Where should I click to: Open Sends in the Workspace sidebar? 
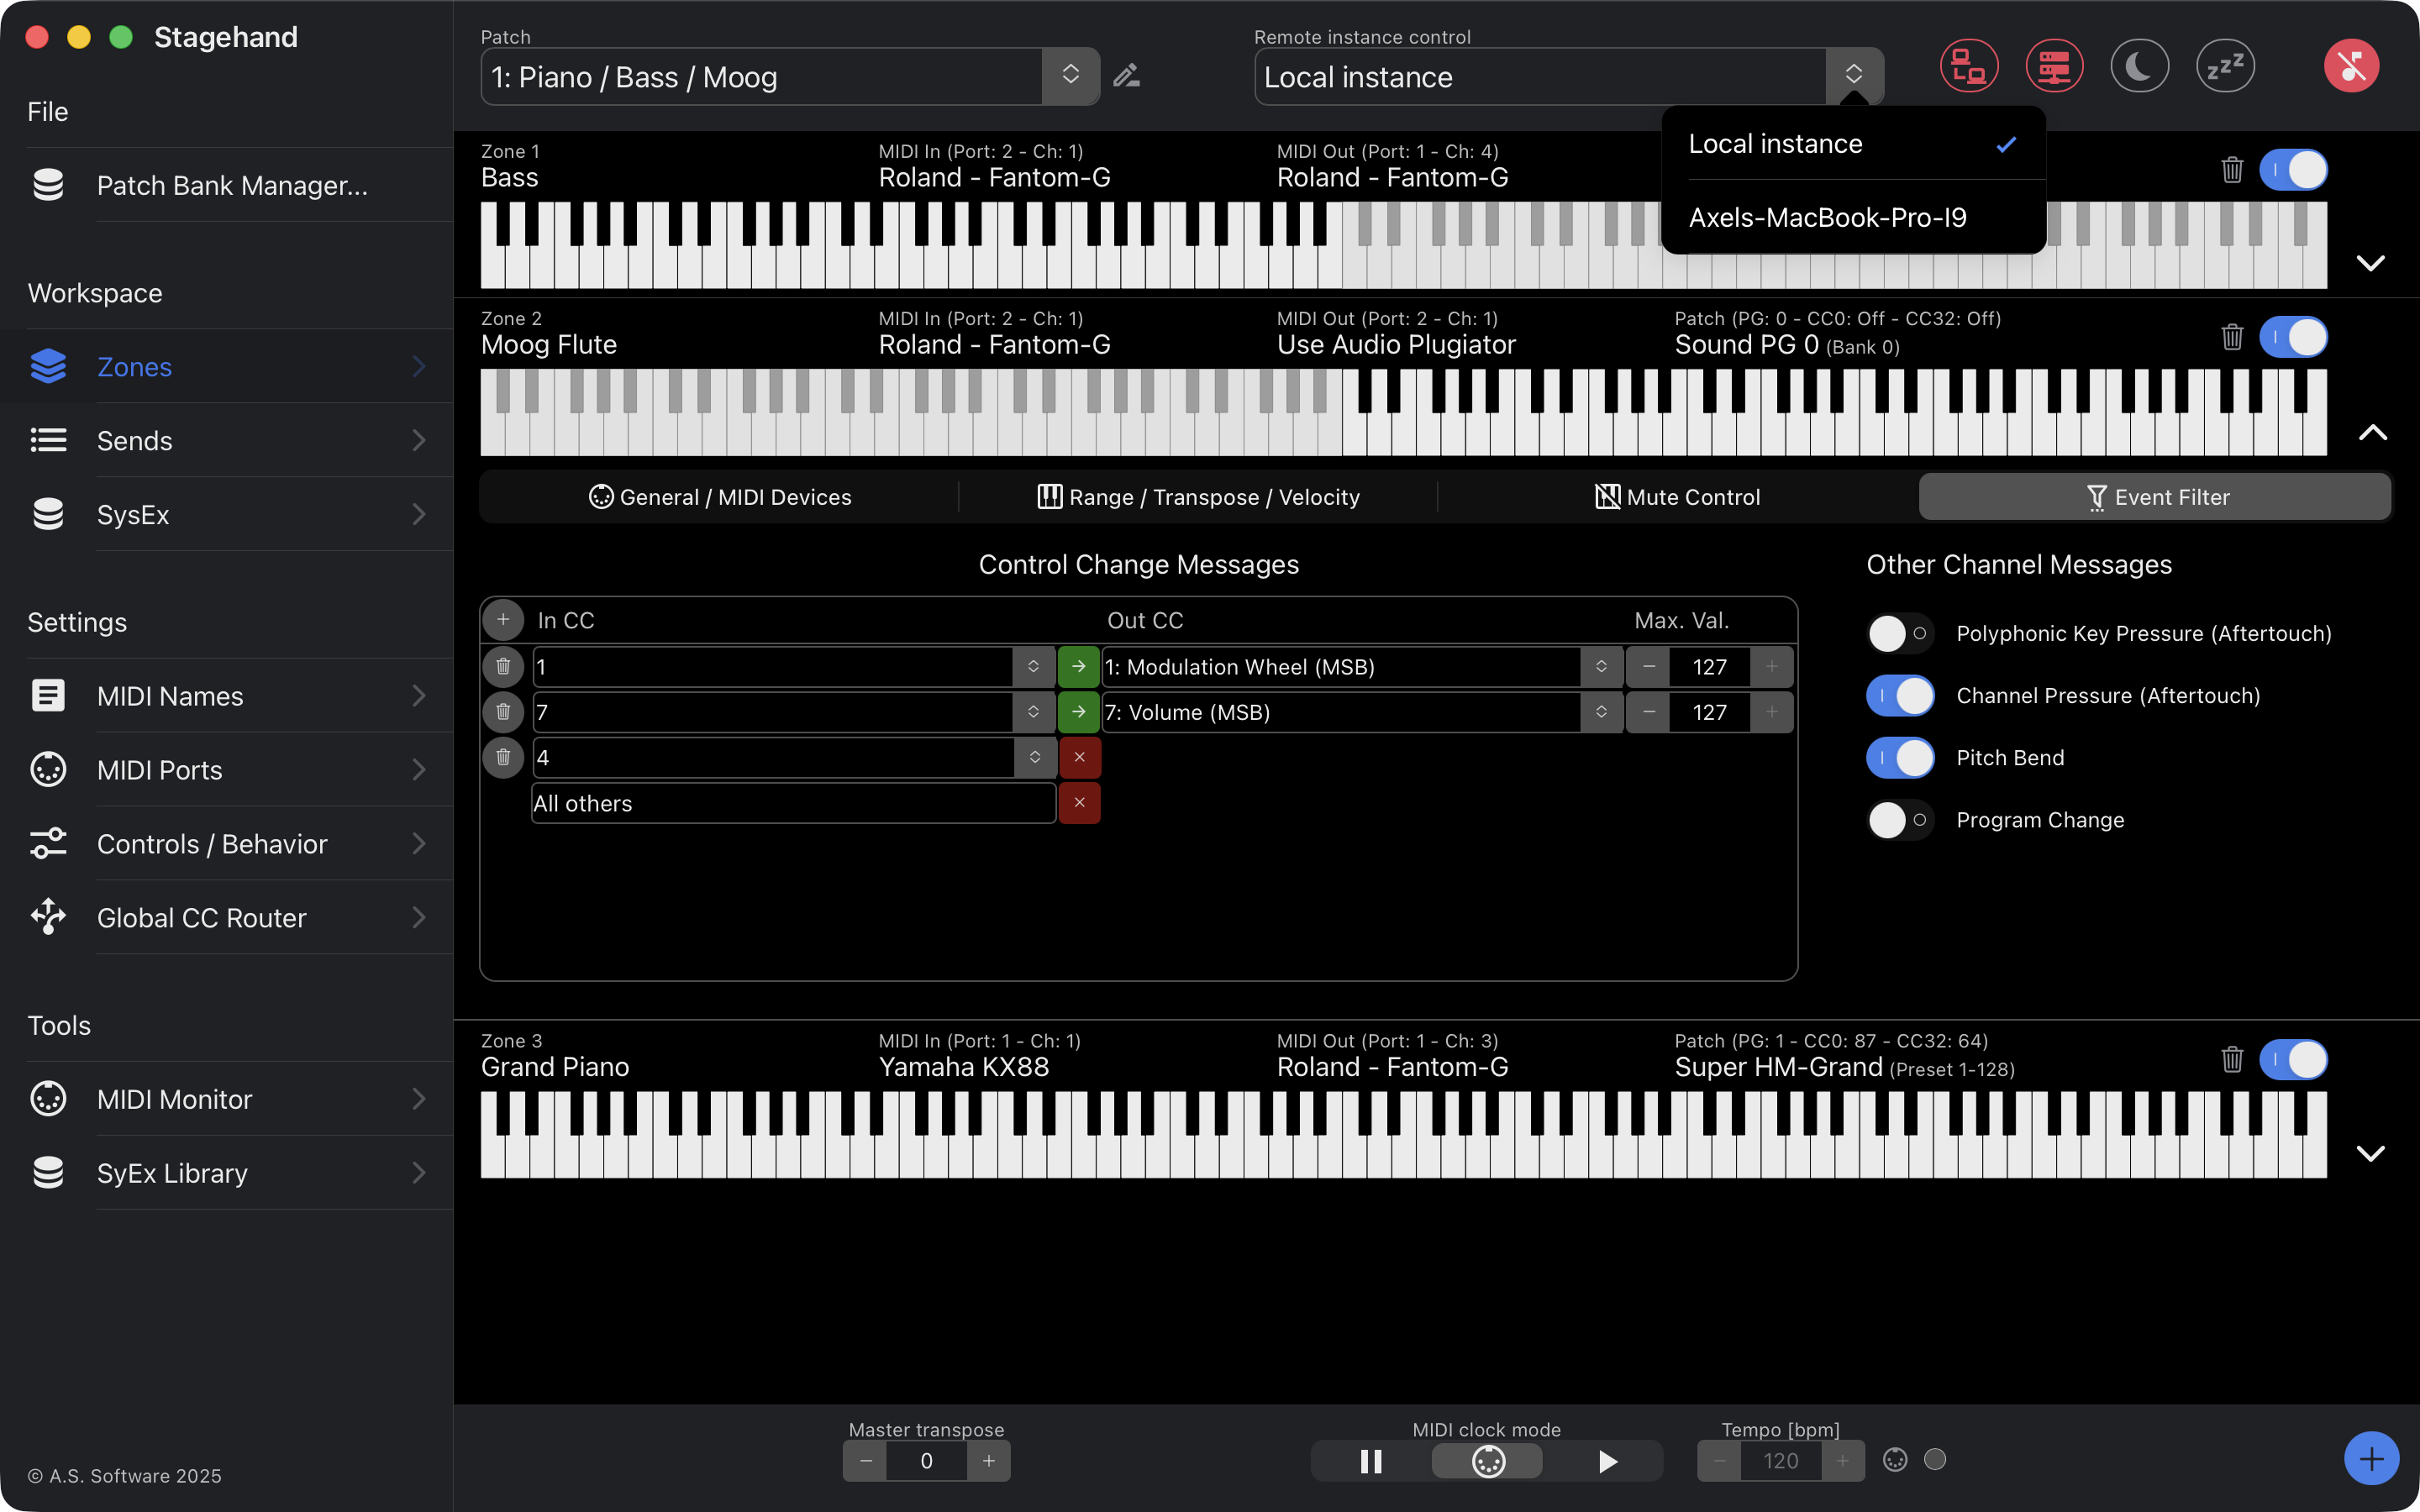pos(226,440)
